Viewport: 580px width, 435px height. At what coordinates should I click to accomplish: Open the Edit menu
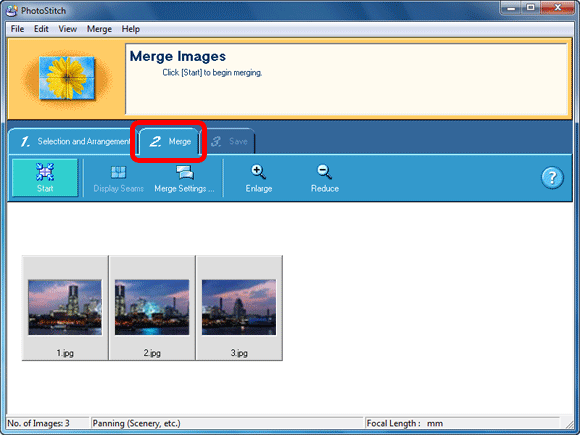coord(41,29)
